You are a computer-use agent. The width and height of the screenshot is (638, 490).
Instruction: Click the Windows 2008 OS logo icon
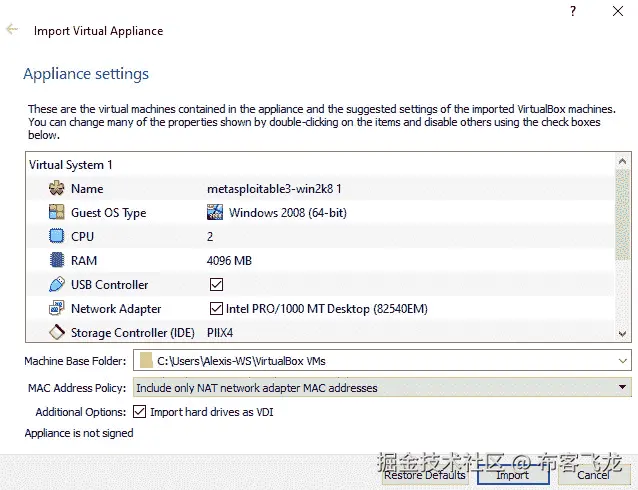click(x=215, y=212)
